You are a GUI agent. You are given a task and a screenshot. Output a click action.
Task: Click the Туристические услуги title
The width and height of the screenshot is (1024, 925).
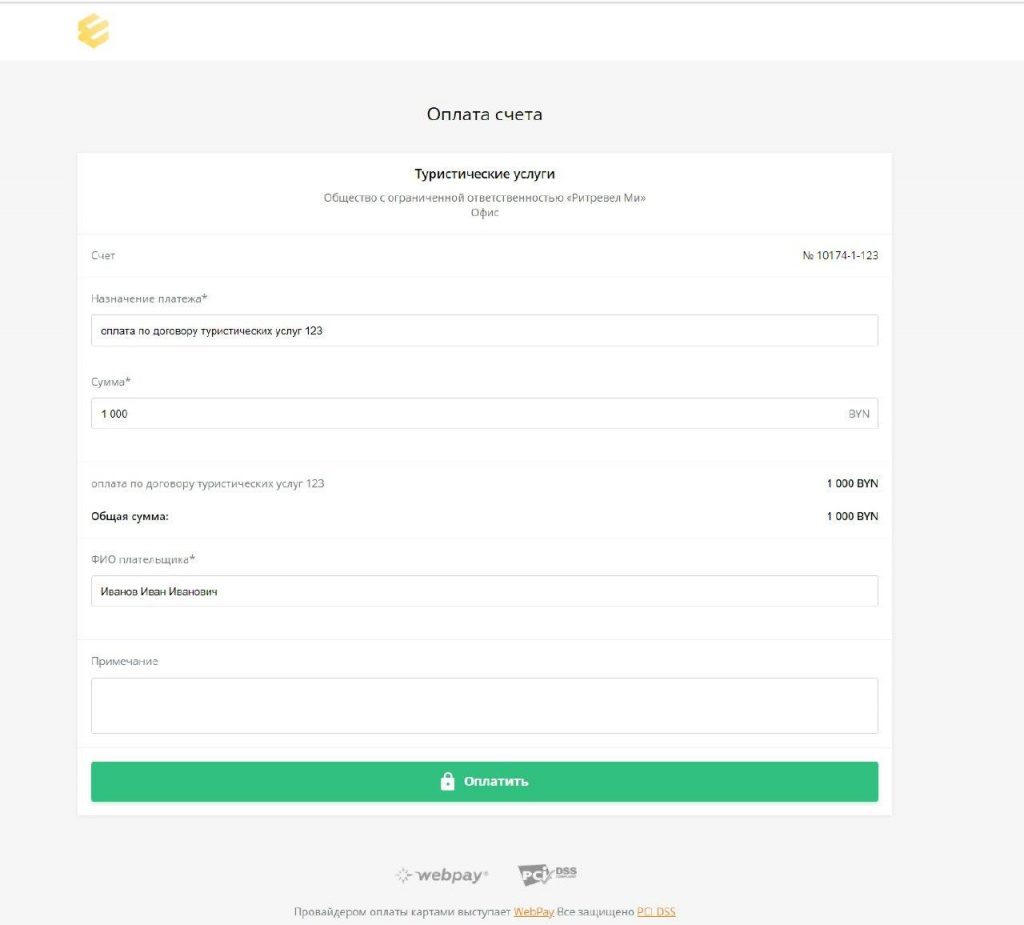tap(485, 175)
